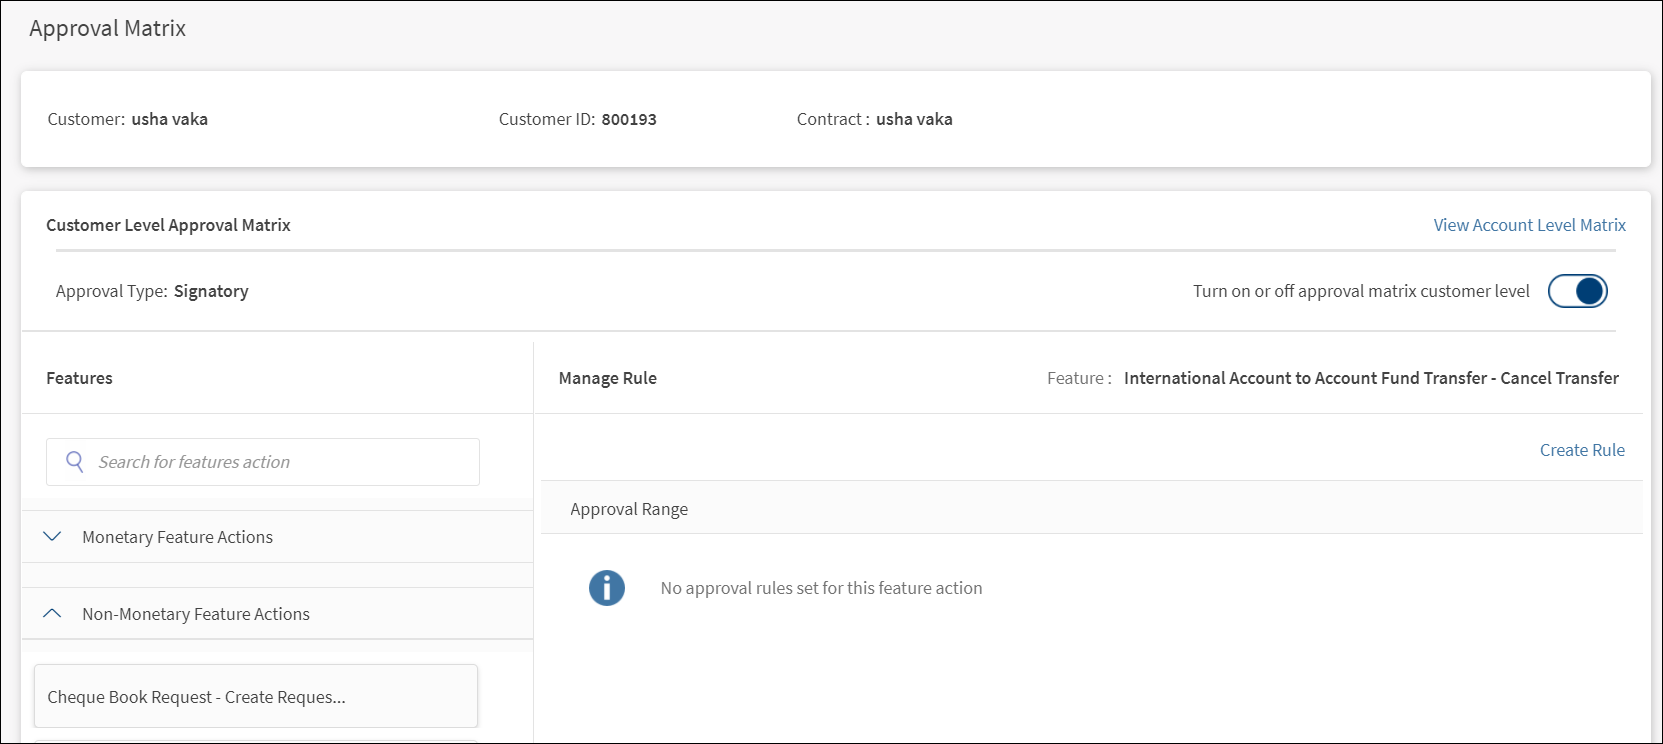Click the Manage Rule heading
Image resolution: width=1663 pixels, height=744 pixels.
(607, 378)
